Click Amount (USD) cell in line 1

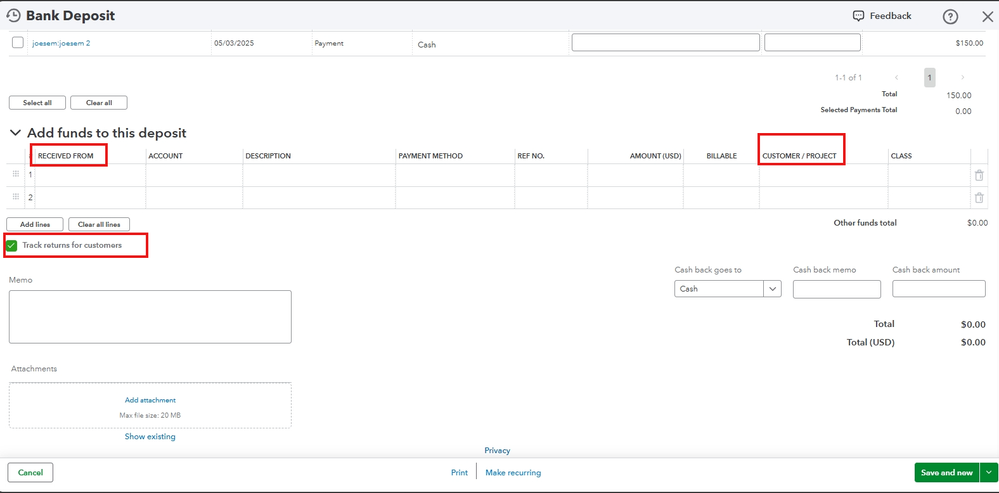(x=635, y=175)
